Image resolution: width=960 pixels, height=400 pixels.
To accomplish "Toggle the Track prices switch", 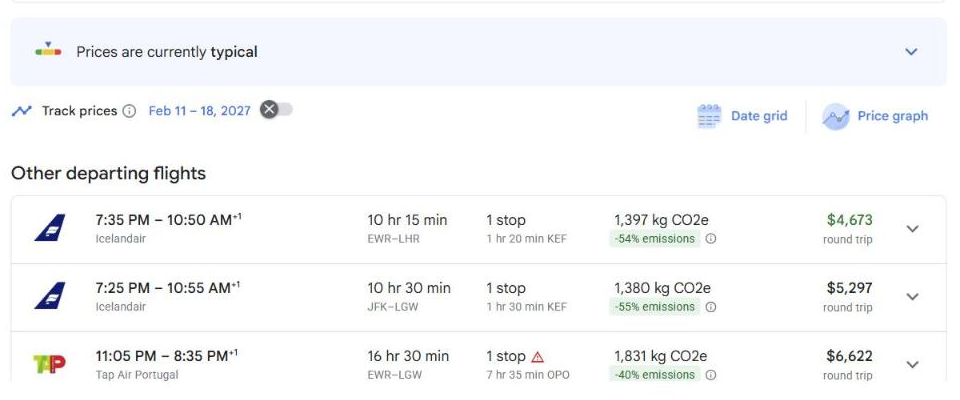I will click(277, 110).
